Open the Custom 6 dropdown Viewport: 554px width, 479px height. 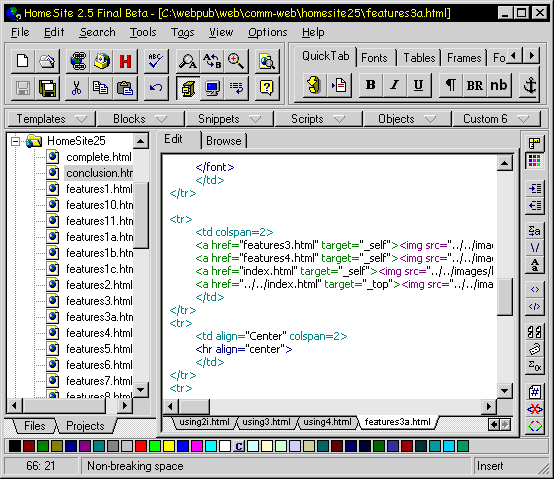(x=496, y=119)
